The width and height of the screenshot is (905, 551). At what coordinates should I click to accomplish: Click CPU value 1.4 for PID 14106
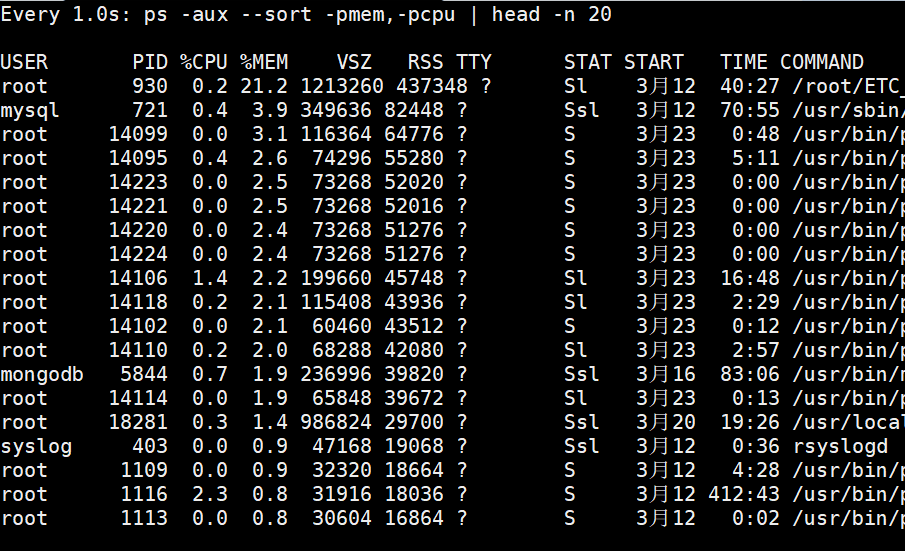click(x=210, y=278)
